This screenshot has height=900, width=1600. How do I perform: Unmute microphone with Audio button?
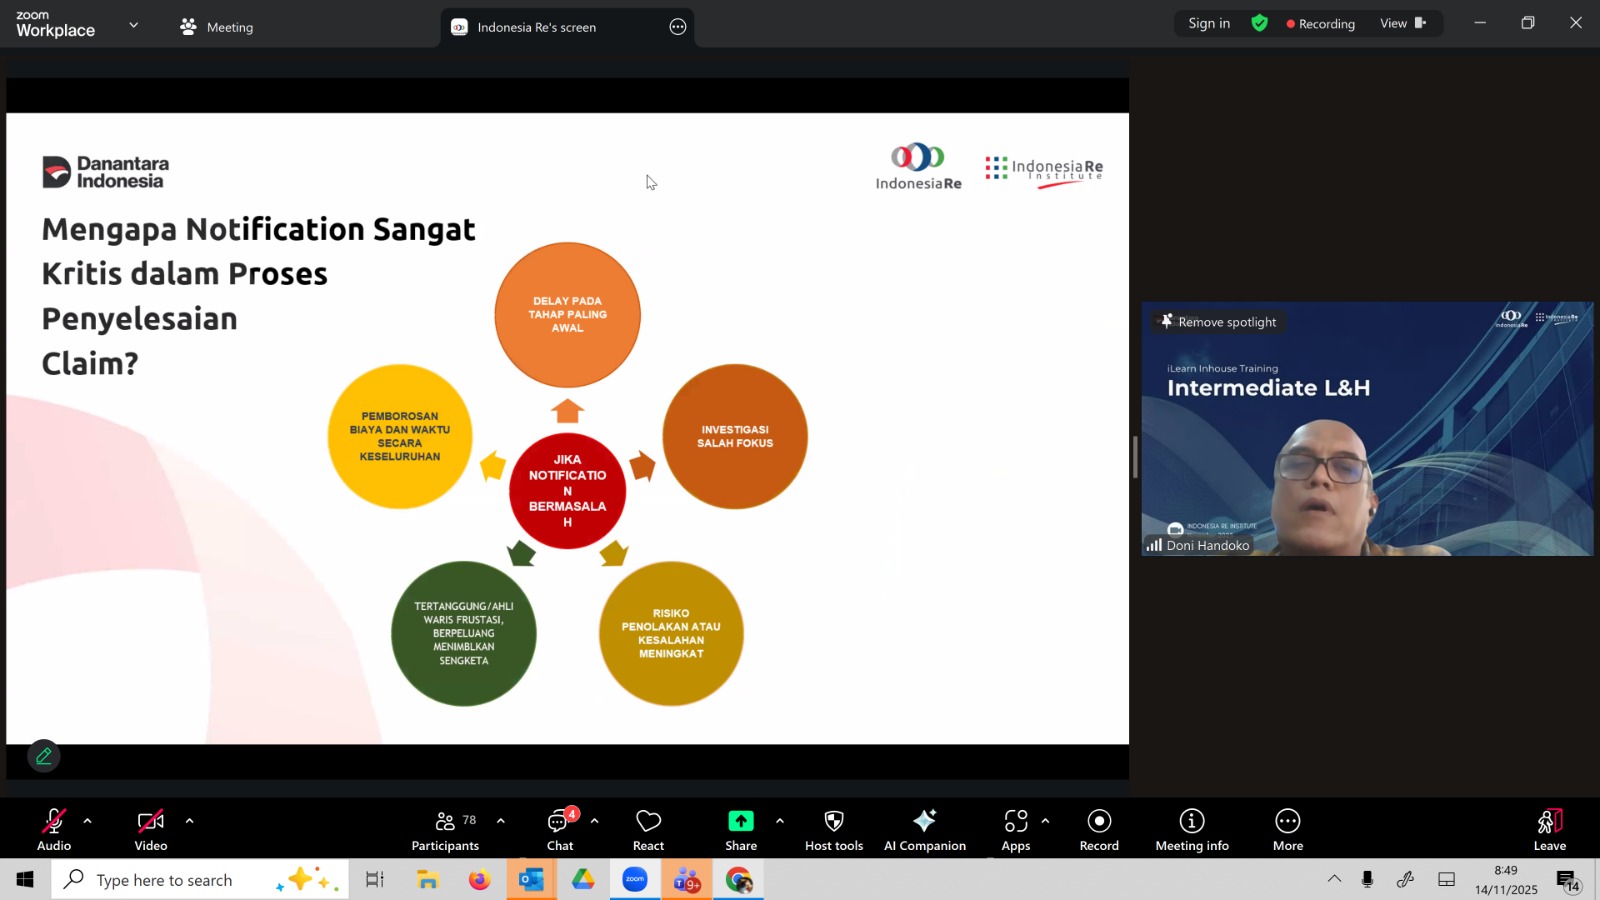[x=54, y=830]
